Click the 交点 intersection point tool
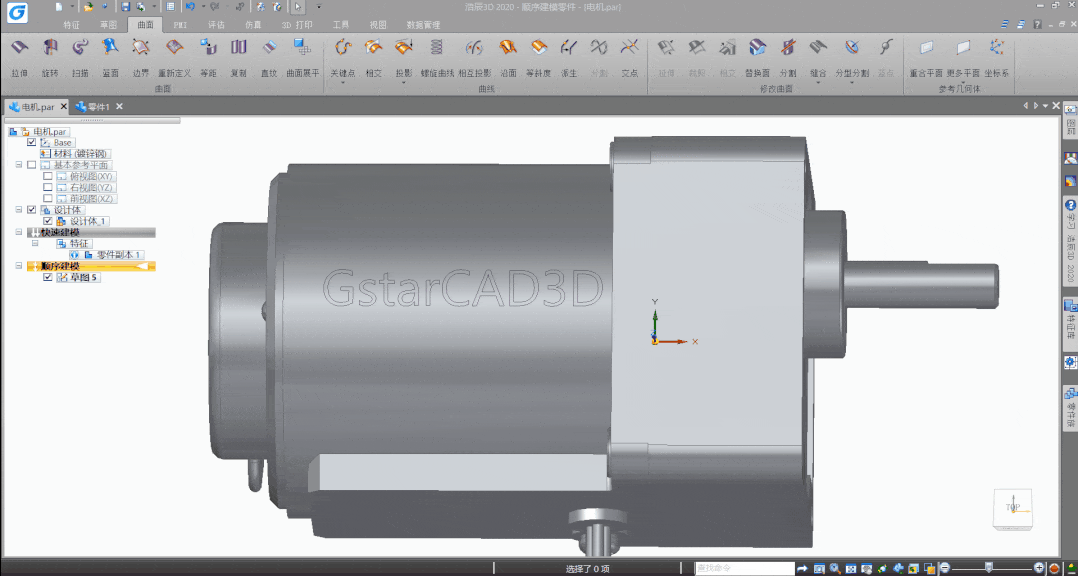1078x576 pixels. (x=629, y=57)
